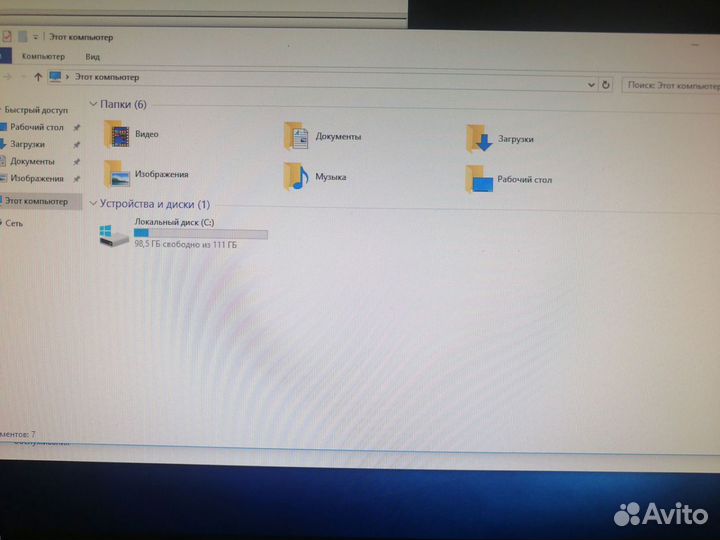This screenshot has height=540, width=720.
Task: Collapse the Устройства и диски (1) group
Action: coord(93,204)
